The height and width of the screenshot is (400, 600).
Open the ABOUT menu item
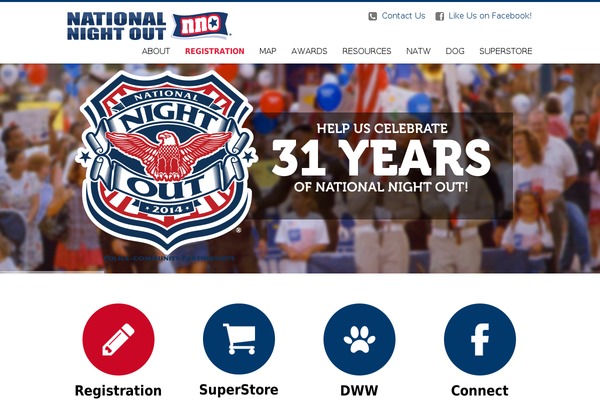156,51
